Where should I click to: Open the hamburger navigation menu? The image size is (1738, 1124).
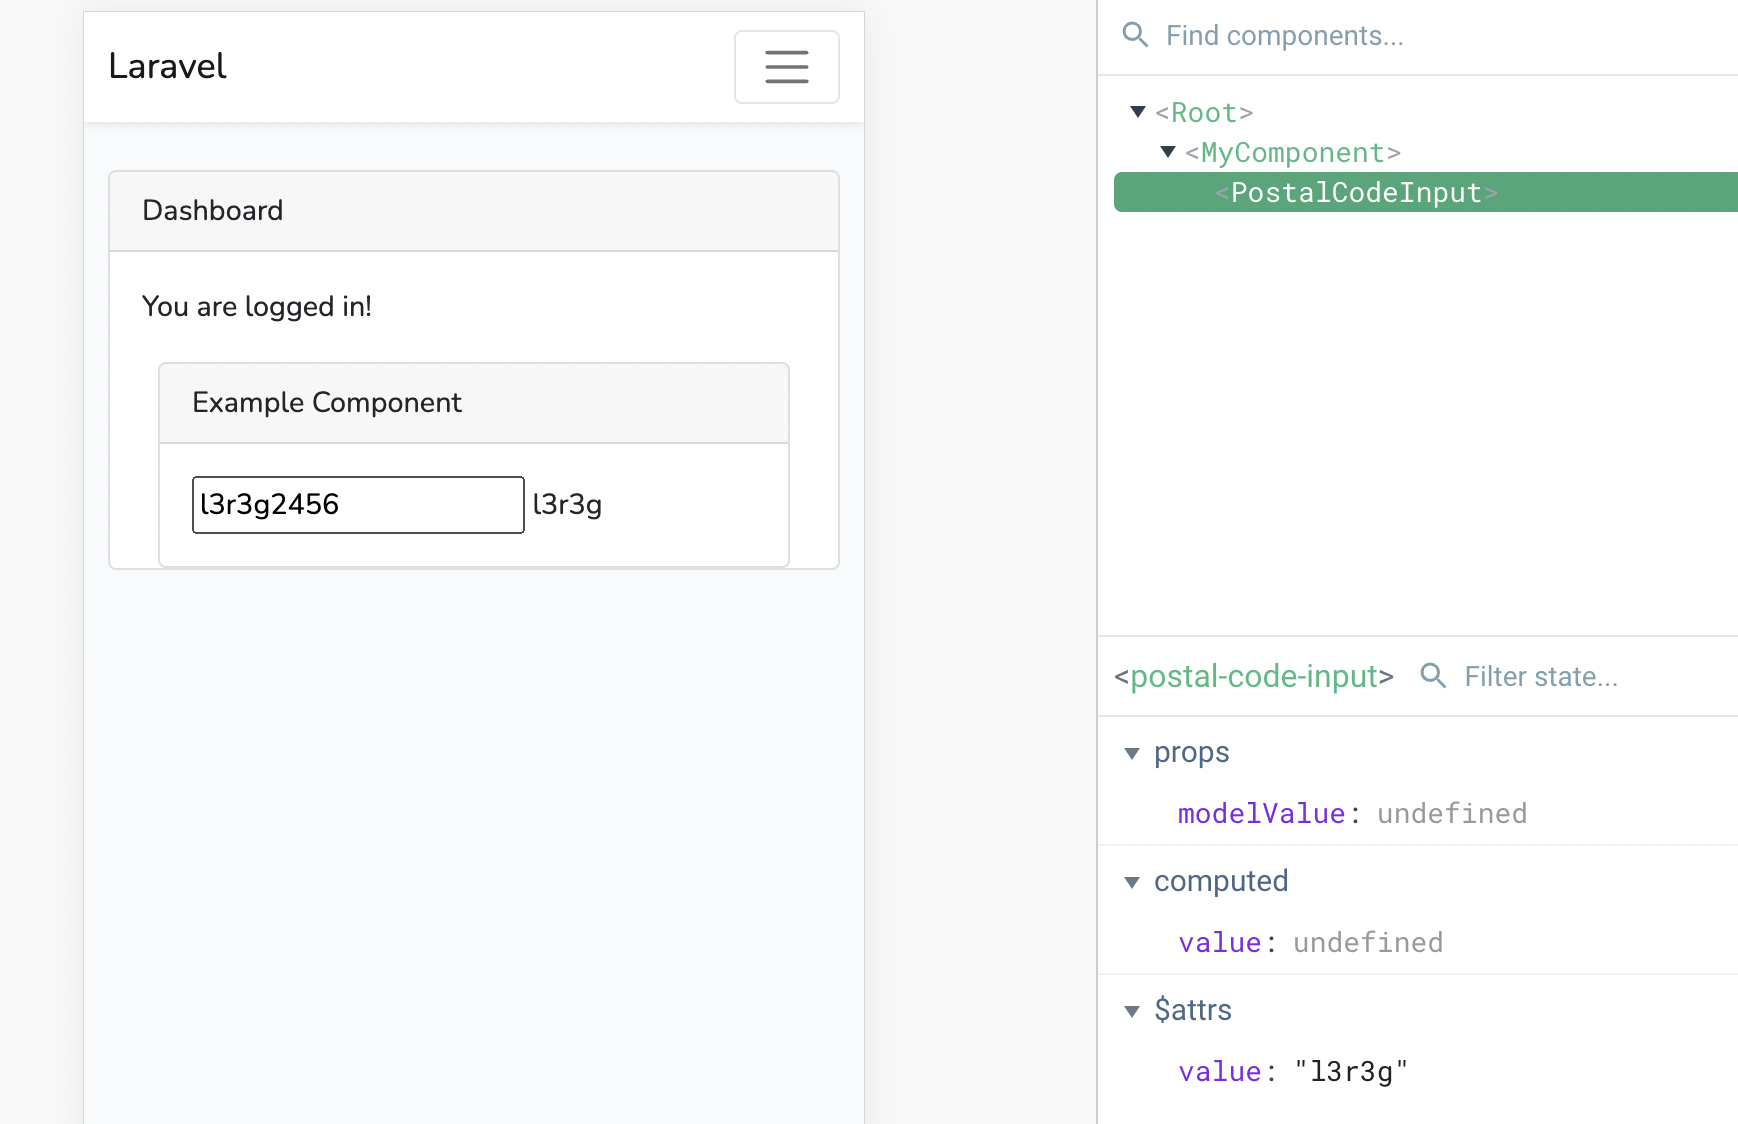click(x=786, y=67)
